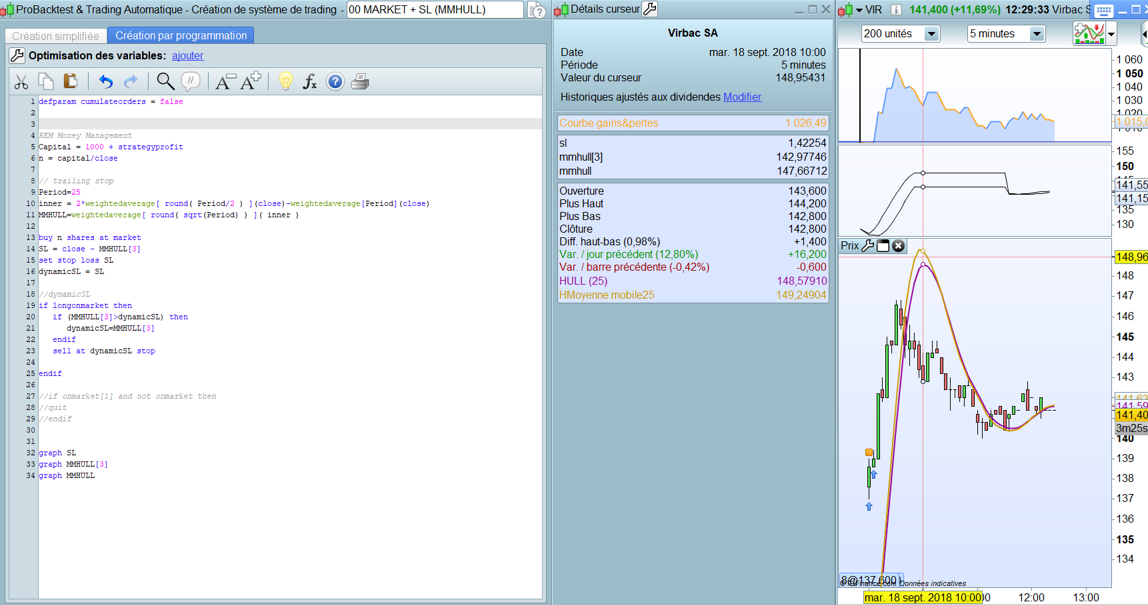Print the code with printer icon
This screenshot has height=605, width=1148.
coord(360,82)
